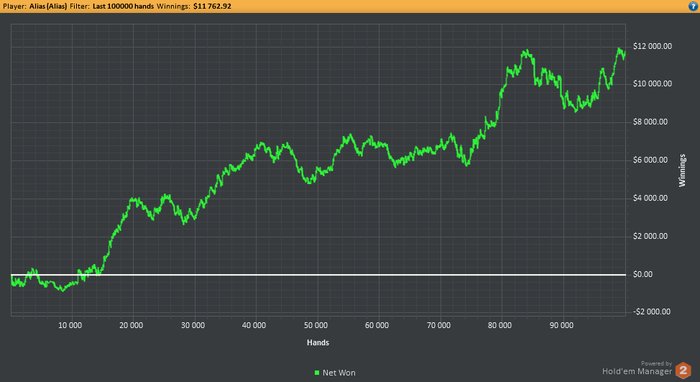Click the vertical Winnings axis title
700x382 pixels.
682,170
